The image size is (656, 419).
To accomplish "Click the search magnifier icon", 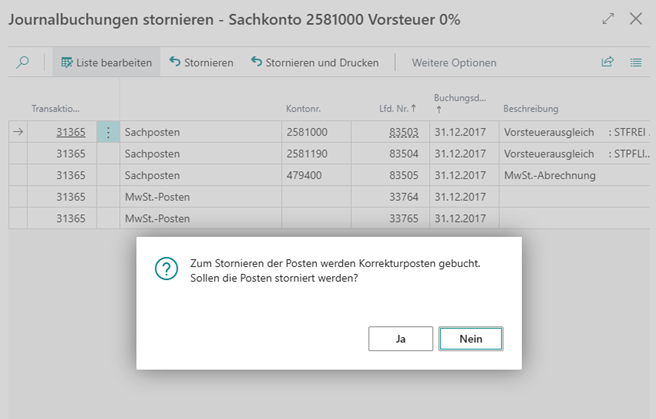I will [x=22, y=62].
